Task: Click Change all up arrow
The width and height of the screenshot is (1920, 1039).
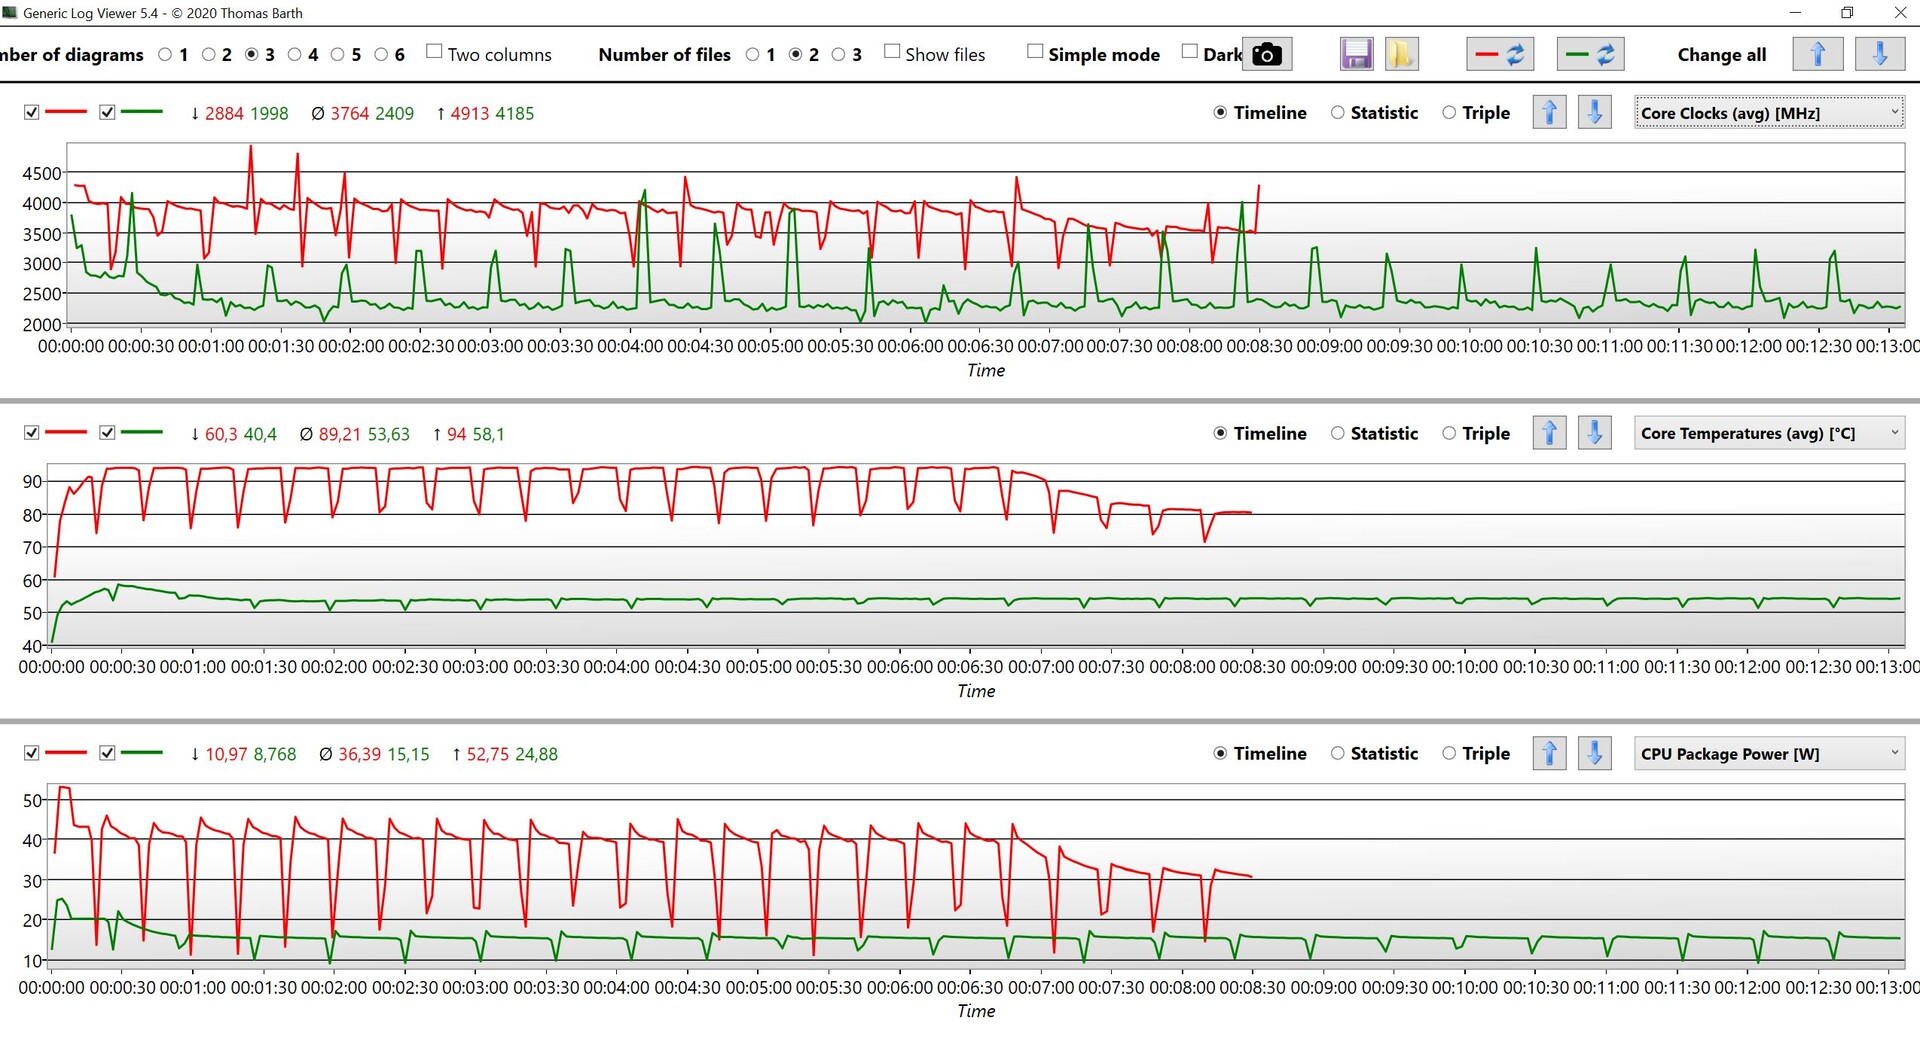Action: coord(1818,55)
